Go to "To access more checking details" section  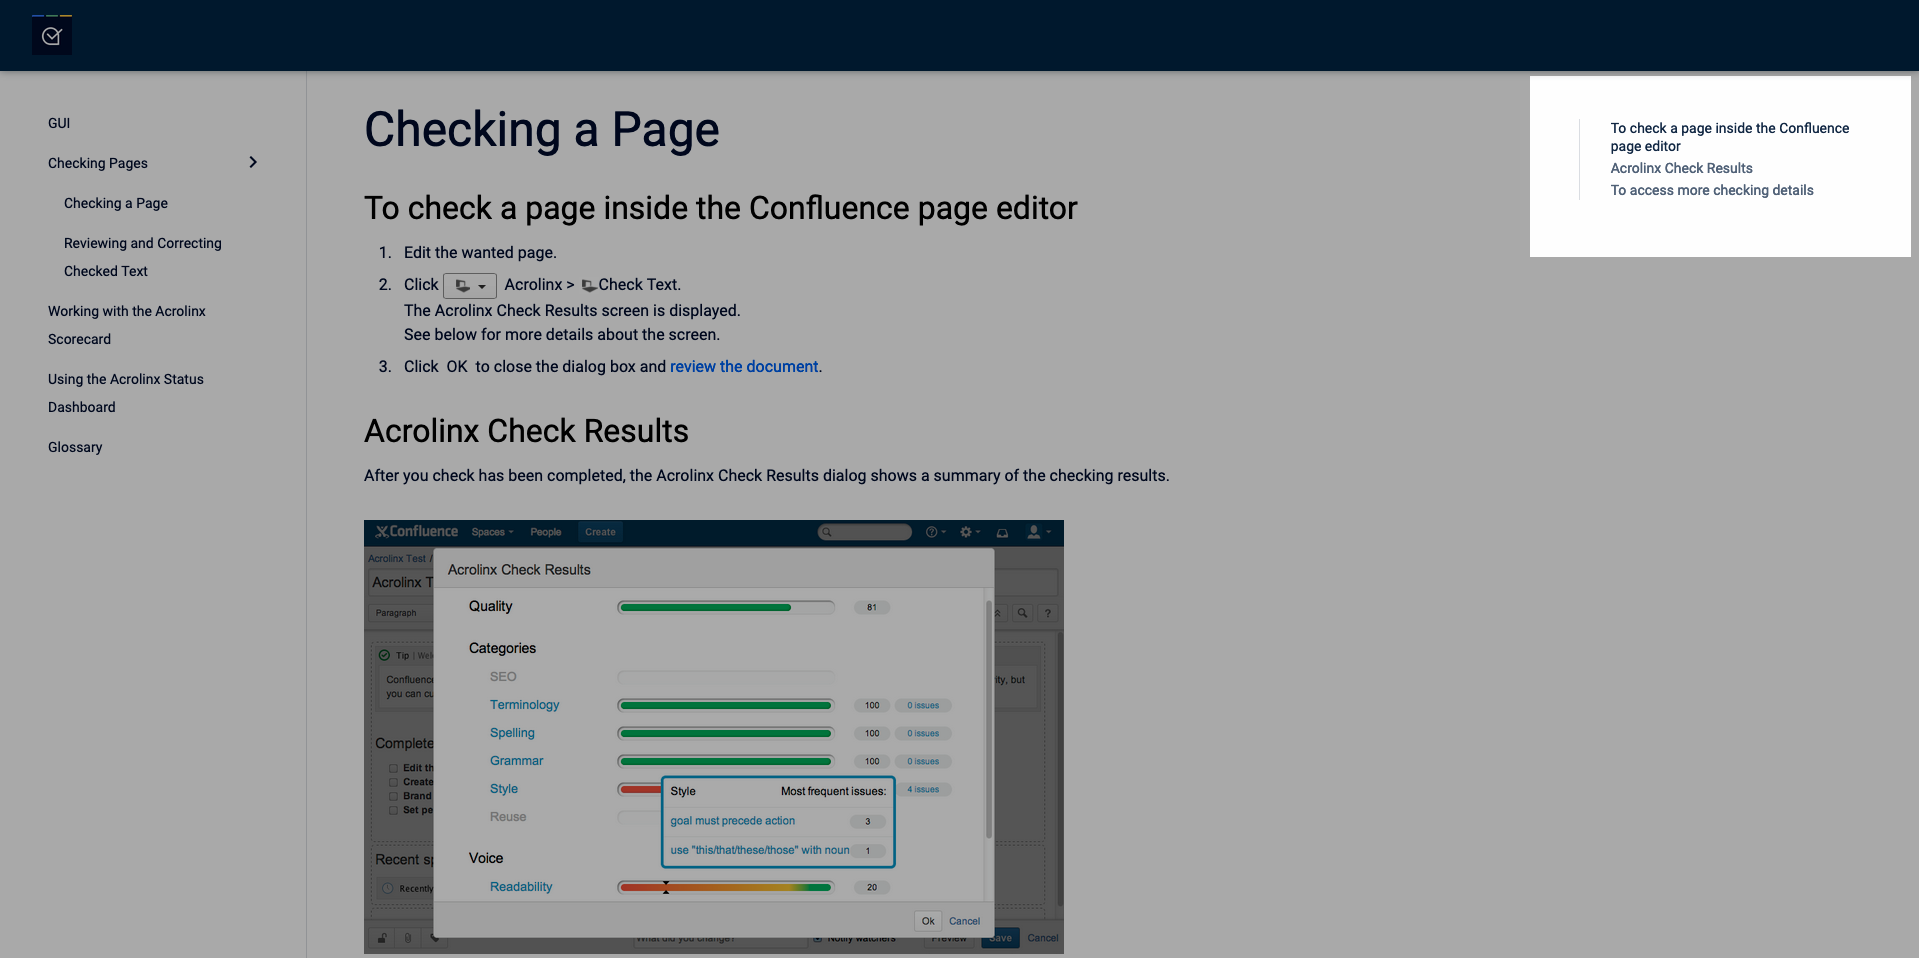click(1711, 190)
